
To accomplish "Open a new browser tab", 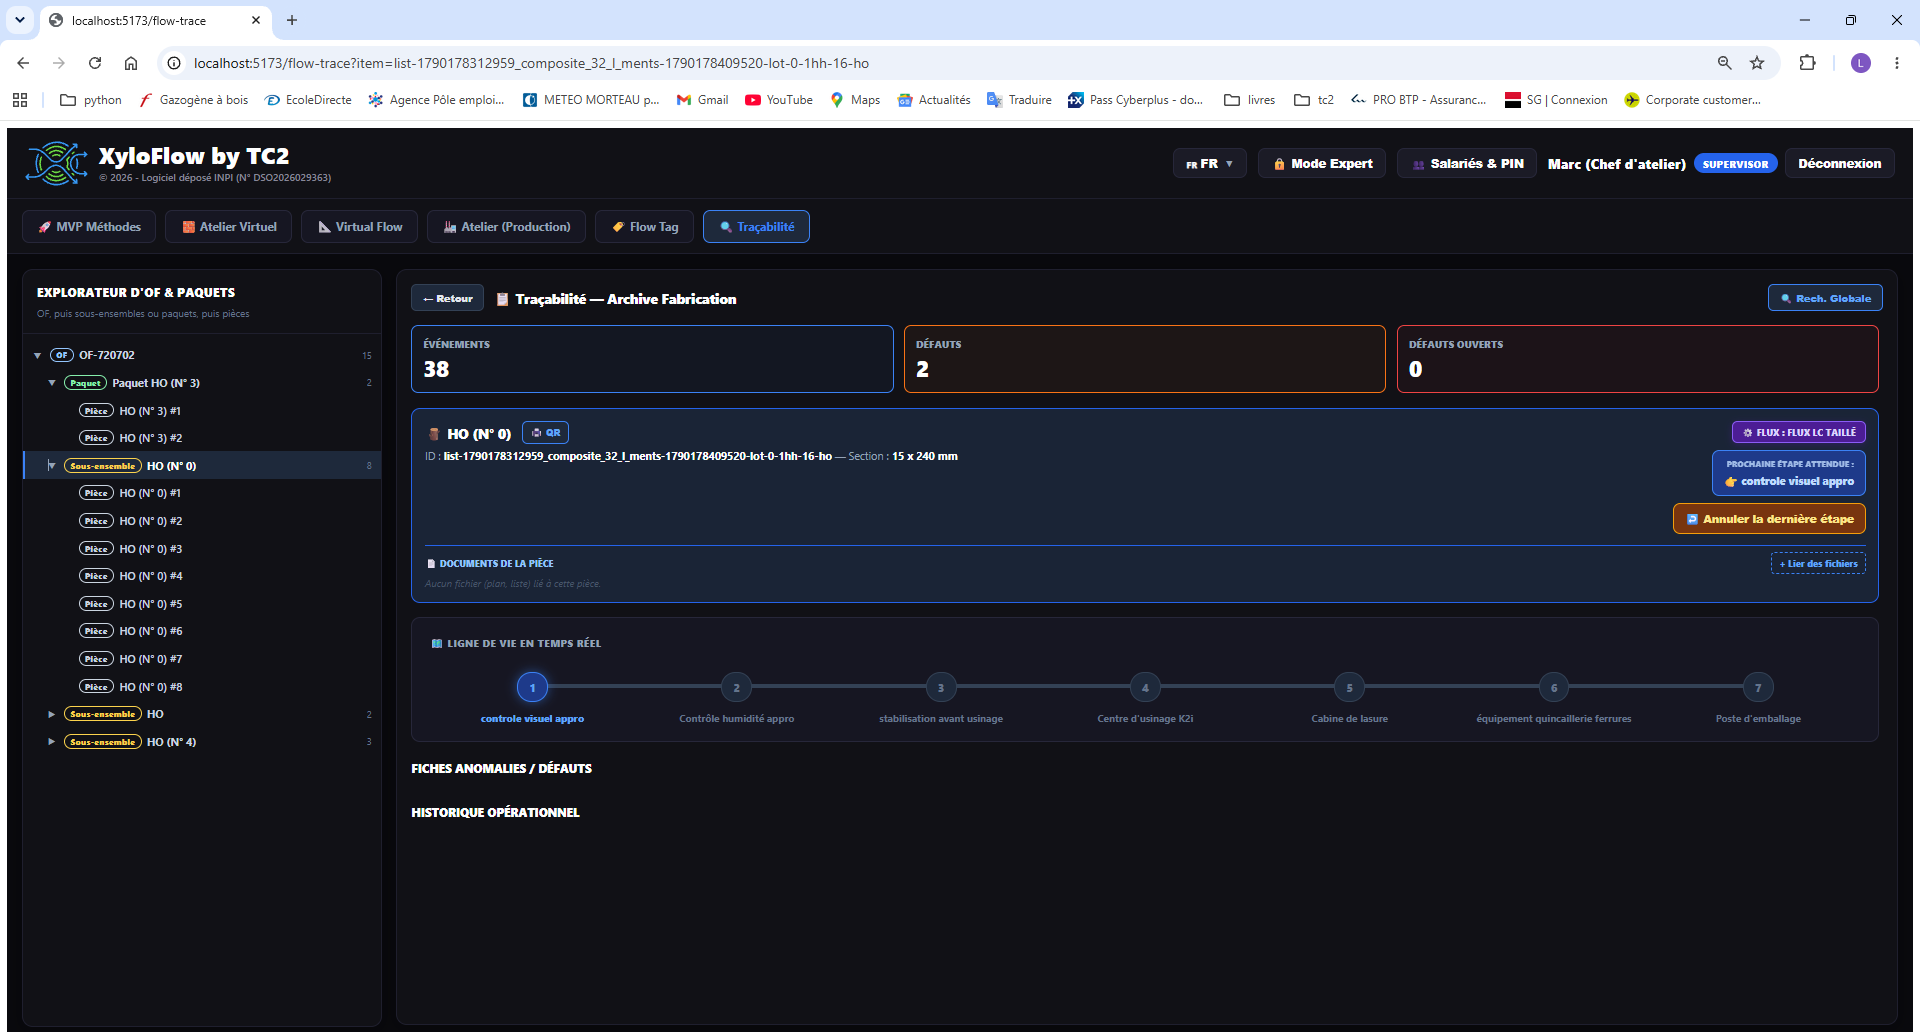I will [x=292, y=20].
